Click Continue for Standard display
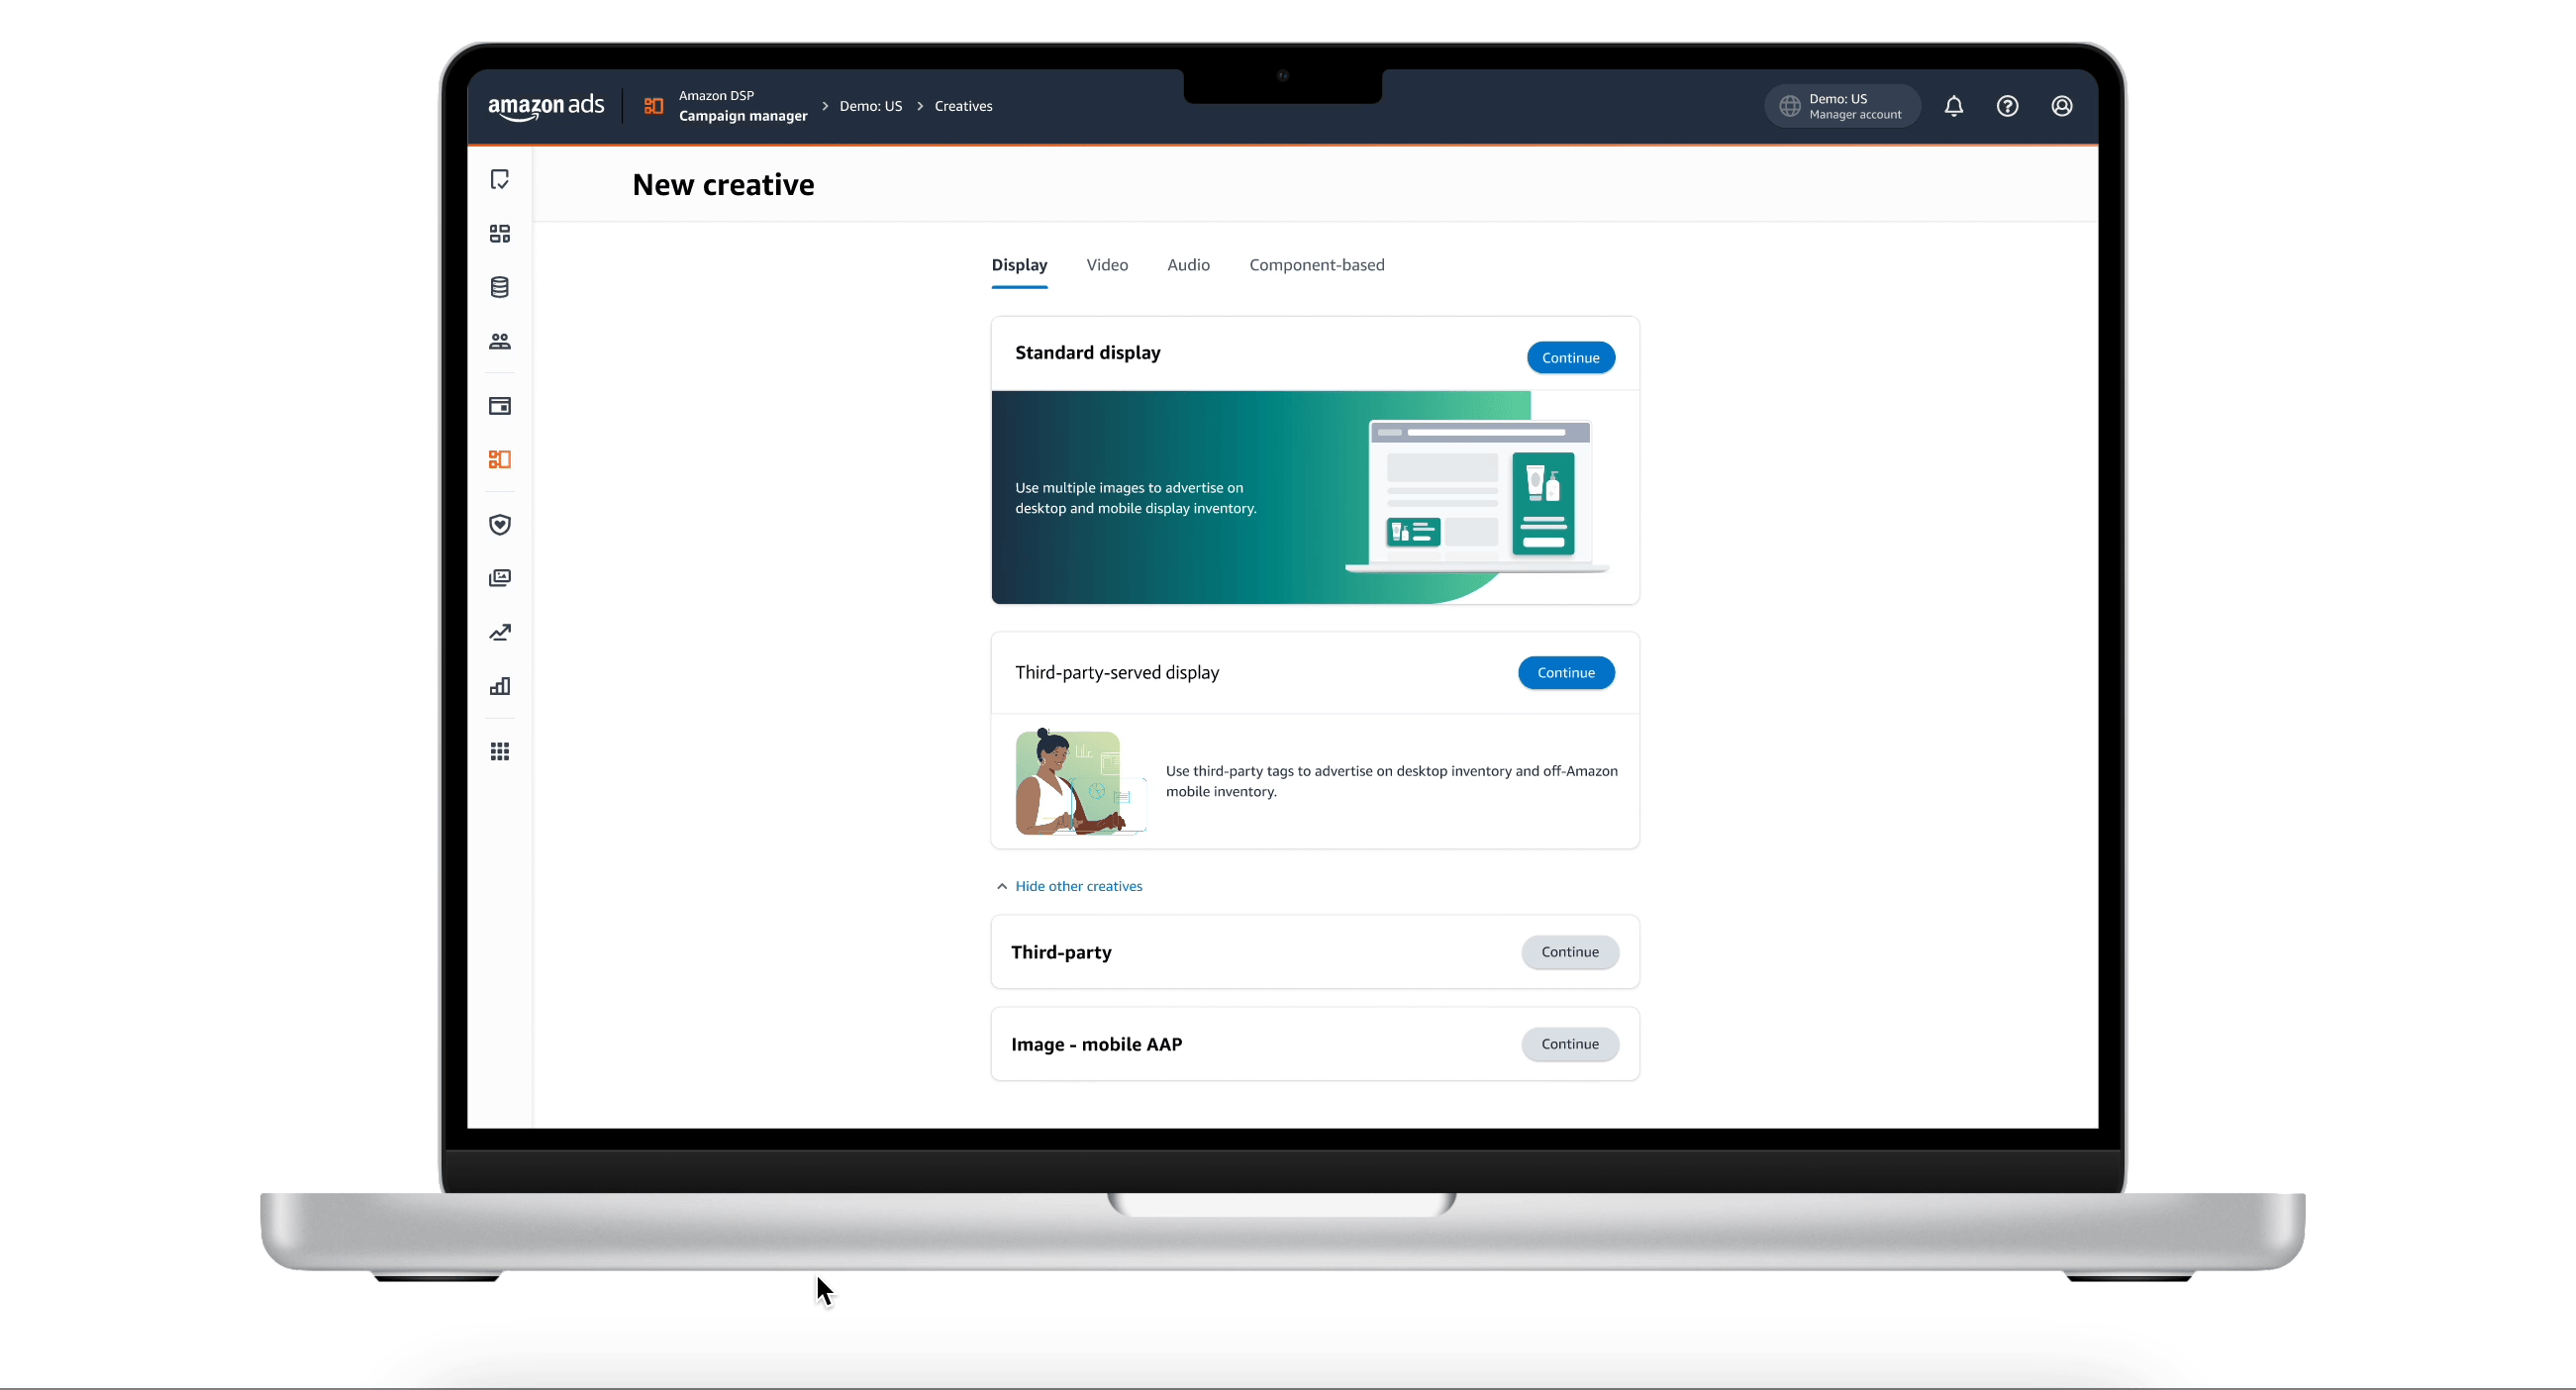The width and height of the screenshot is (2576, 1390). [x=1570, y=358]
